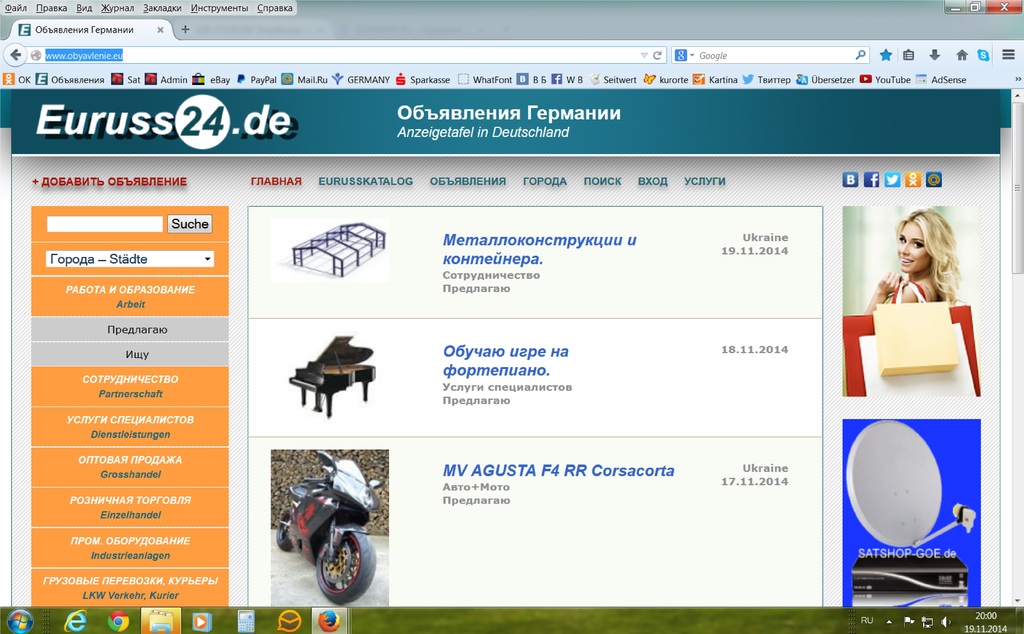Click the ВХОД login link
The height and width of the screenshot is (634, 1024).
[652, 182]
